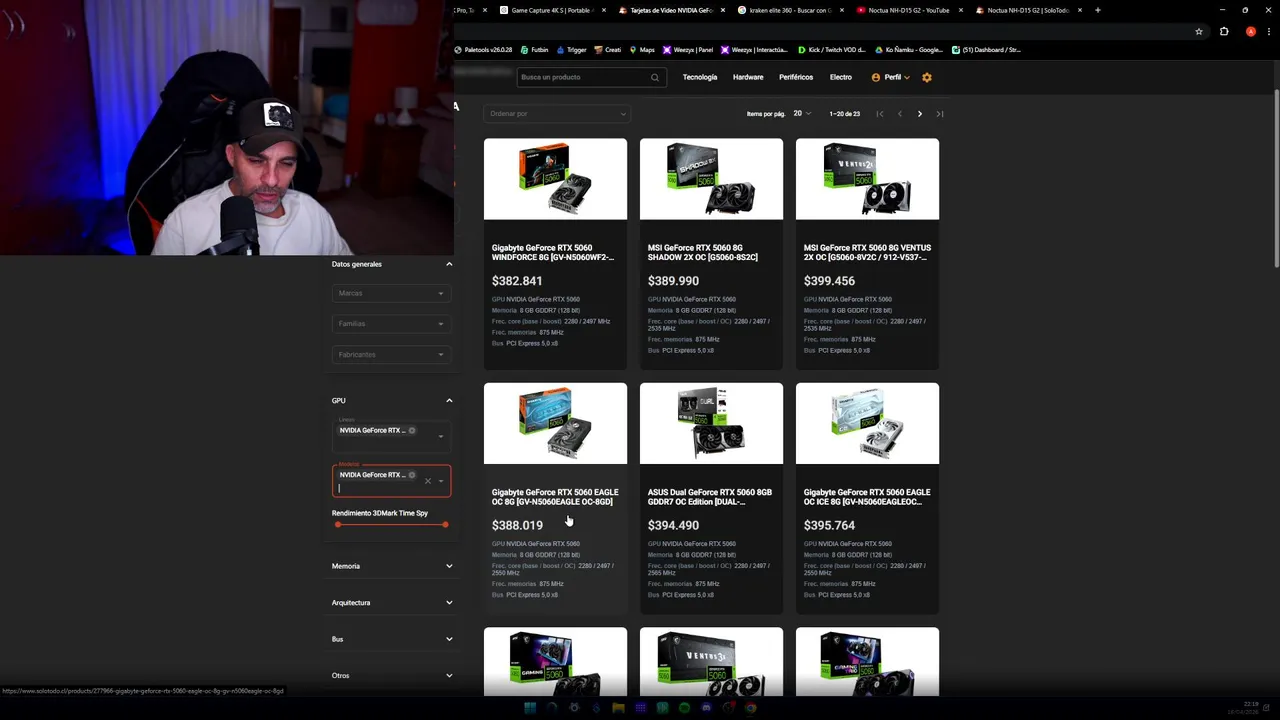Open the Líneas dropdown arrow

tap(441, 436)
